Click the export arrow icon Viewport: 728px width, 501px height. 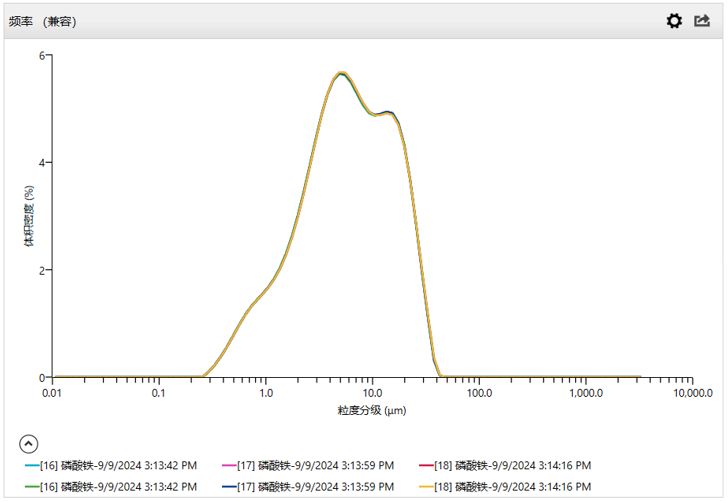[702, 21]
